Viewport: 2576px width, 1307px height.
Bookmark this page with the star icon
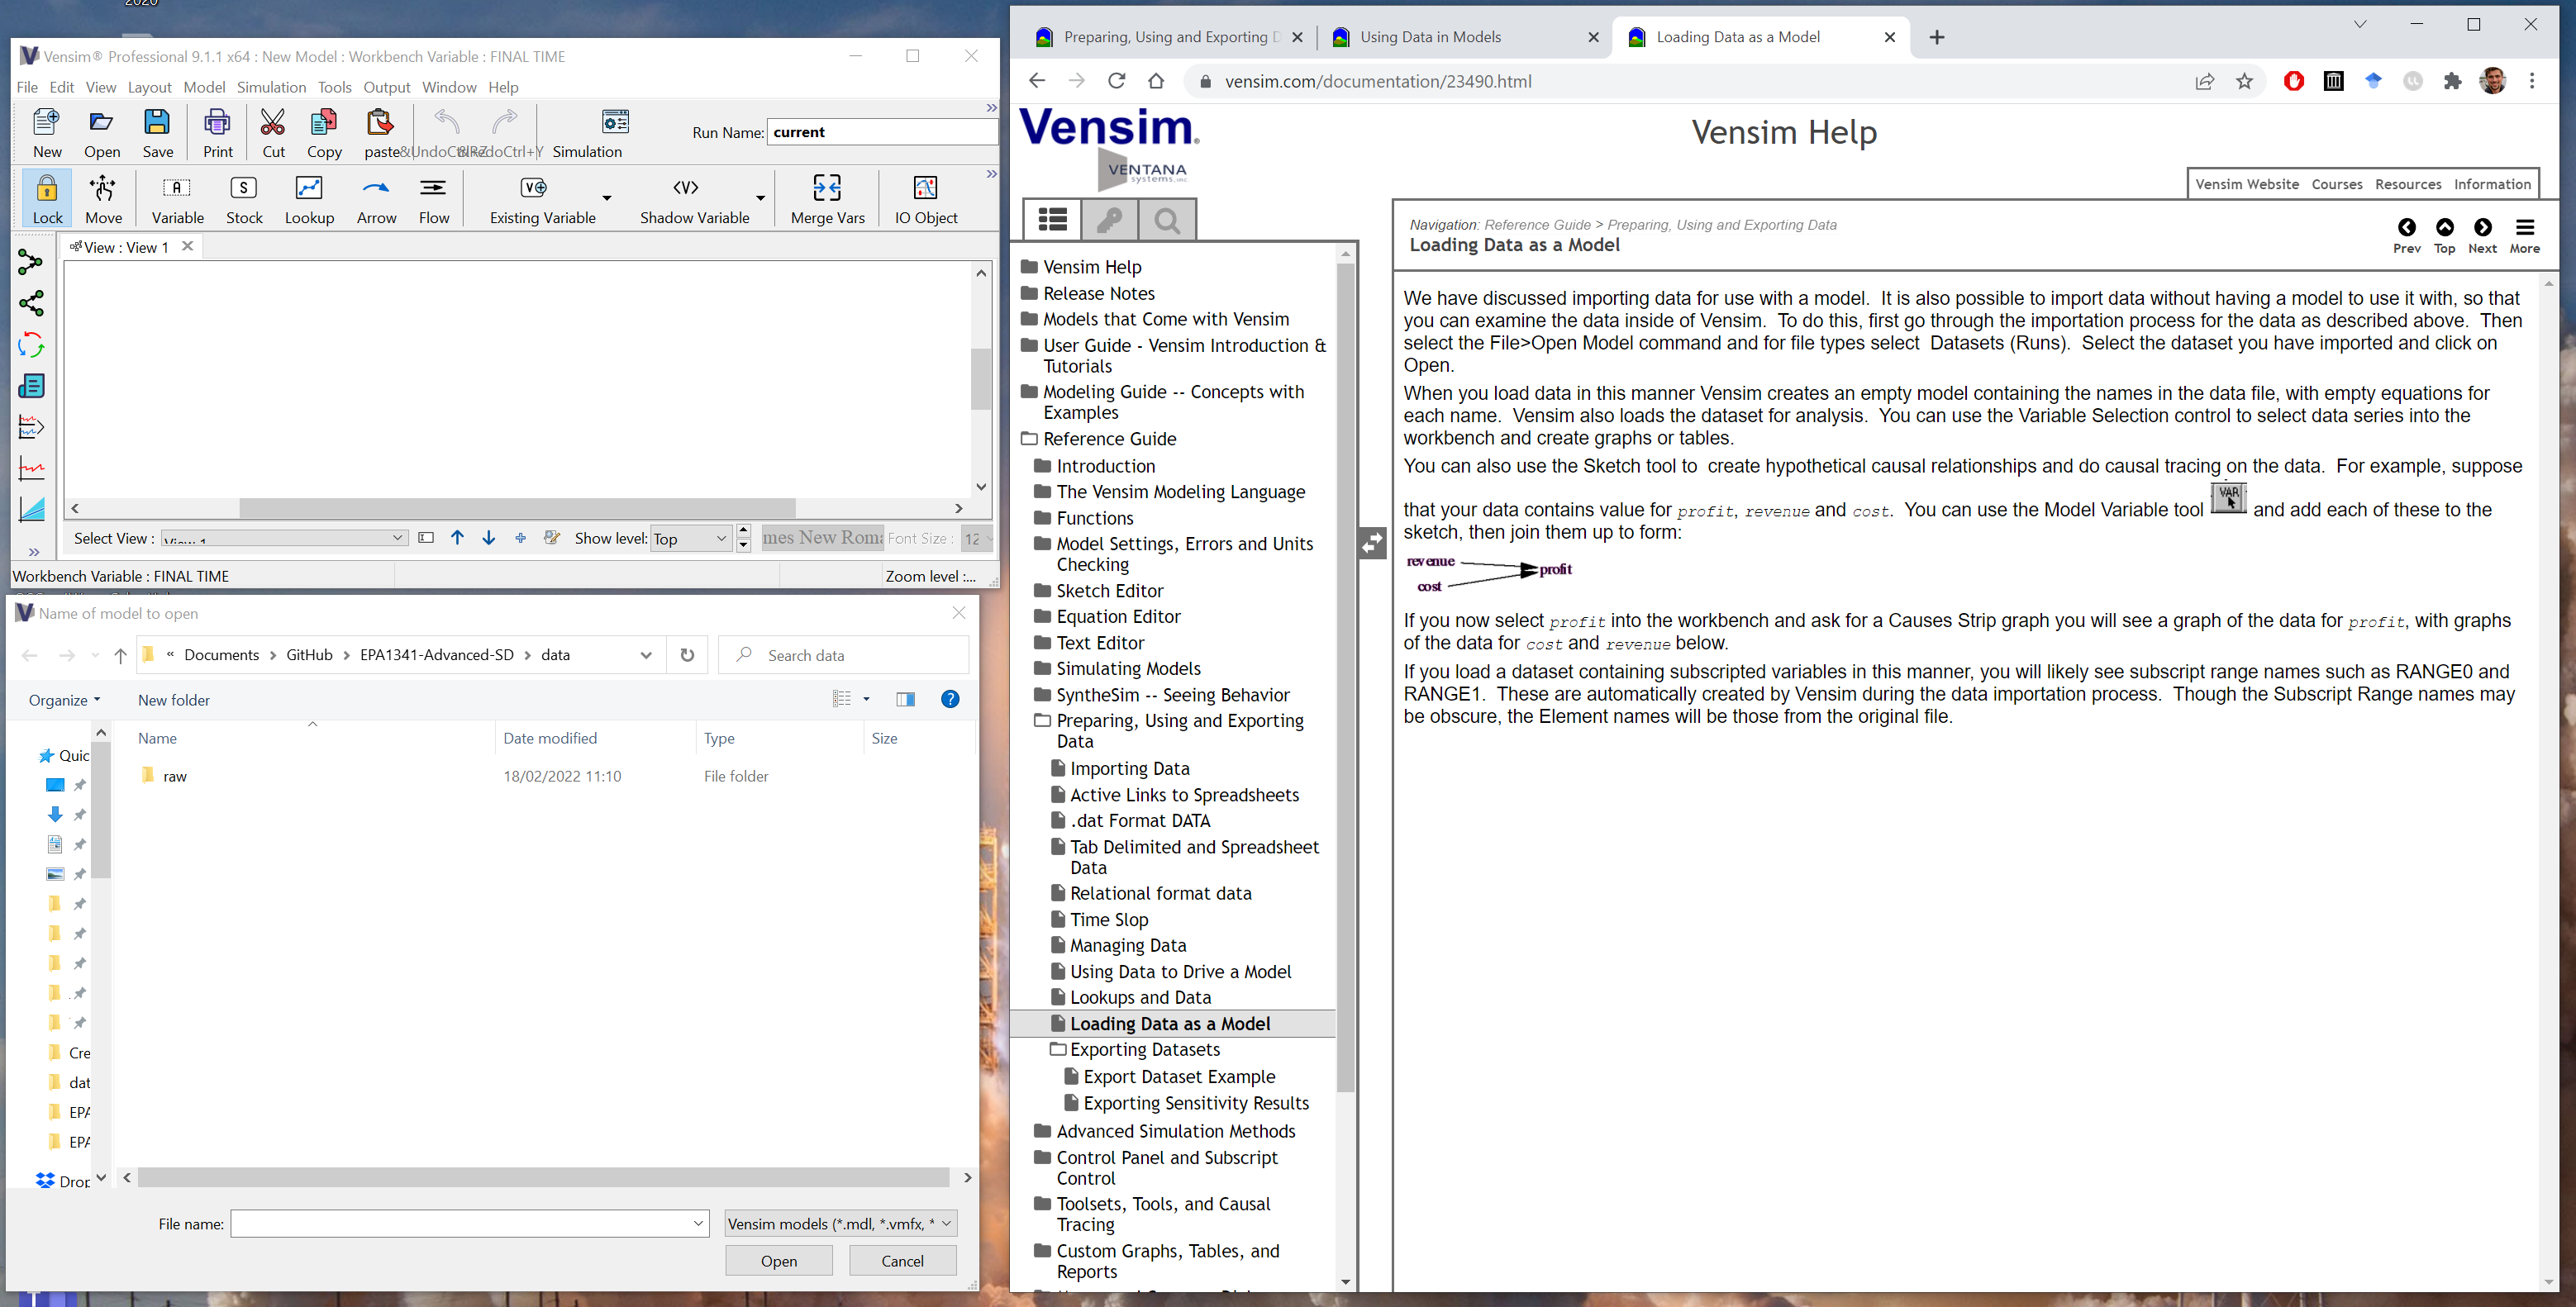point(2244,81)
